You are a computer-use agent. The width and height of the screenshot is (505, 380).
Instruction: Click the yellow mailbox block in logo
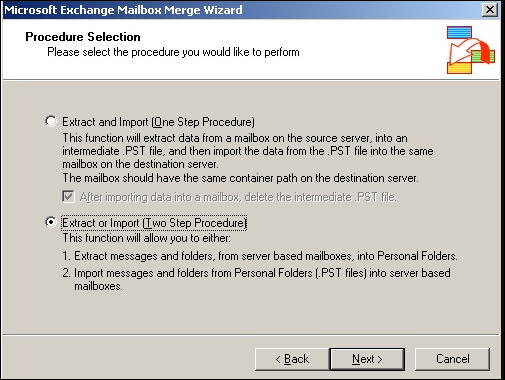point(459,68)
